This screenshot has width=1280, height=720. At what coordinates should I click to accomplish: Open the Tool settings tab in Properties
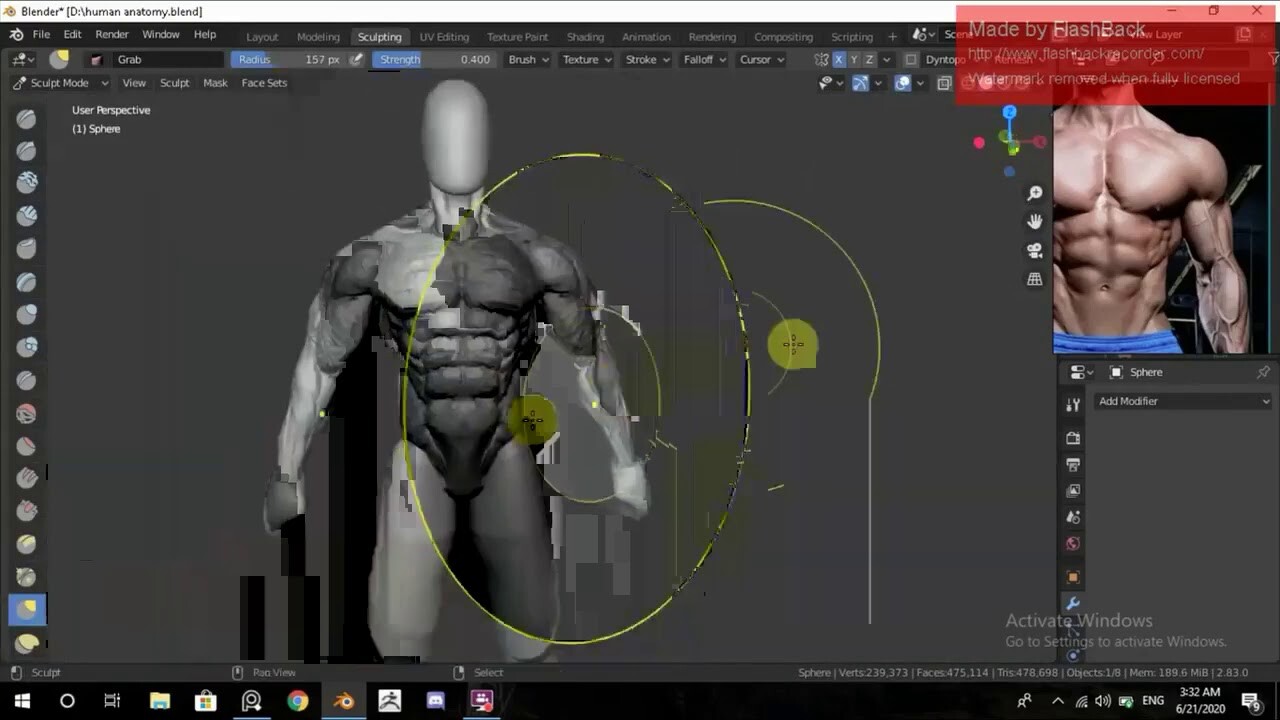[1072, 404]
